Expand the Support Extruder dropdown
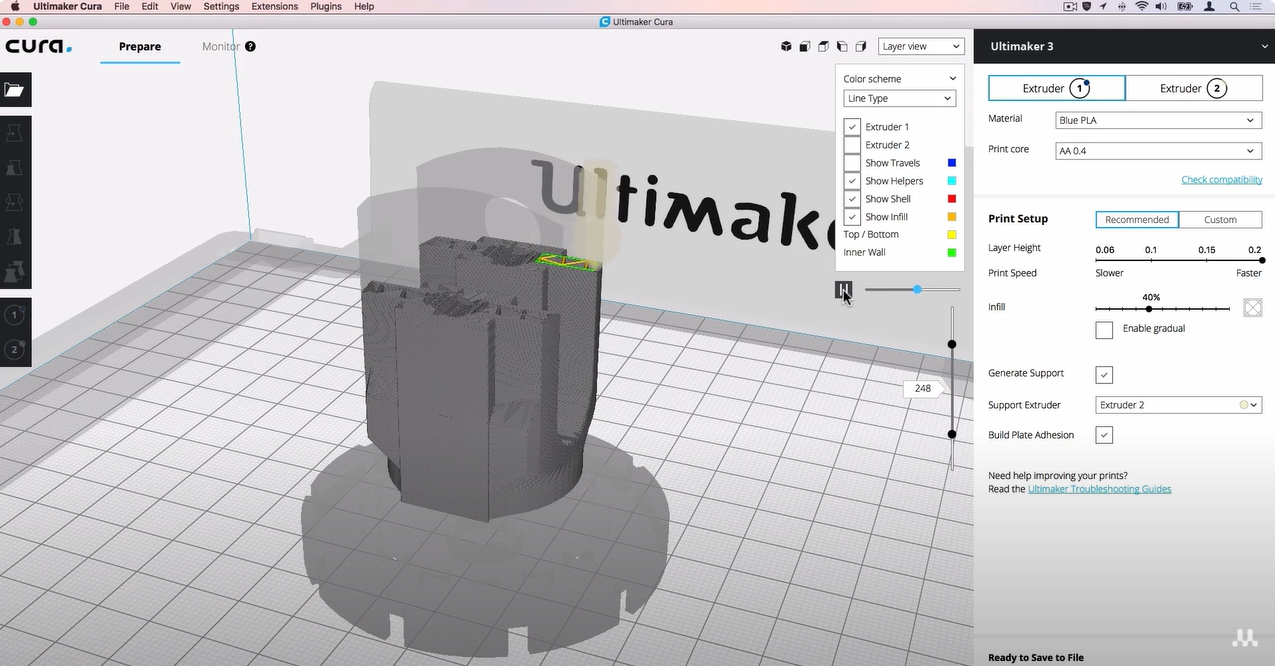This screenshot has height=666, width=1275. [1178, 405]
